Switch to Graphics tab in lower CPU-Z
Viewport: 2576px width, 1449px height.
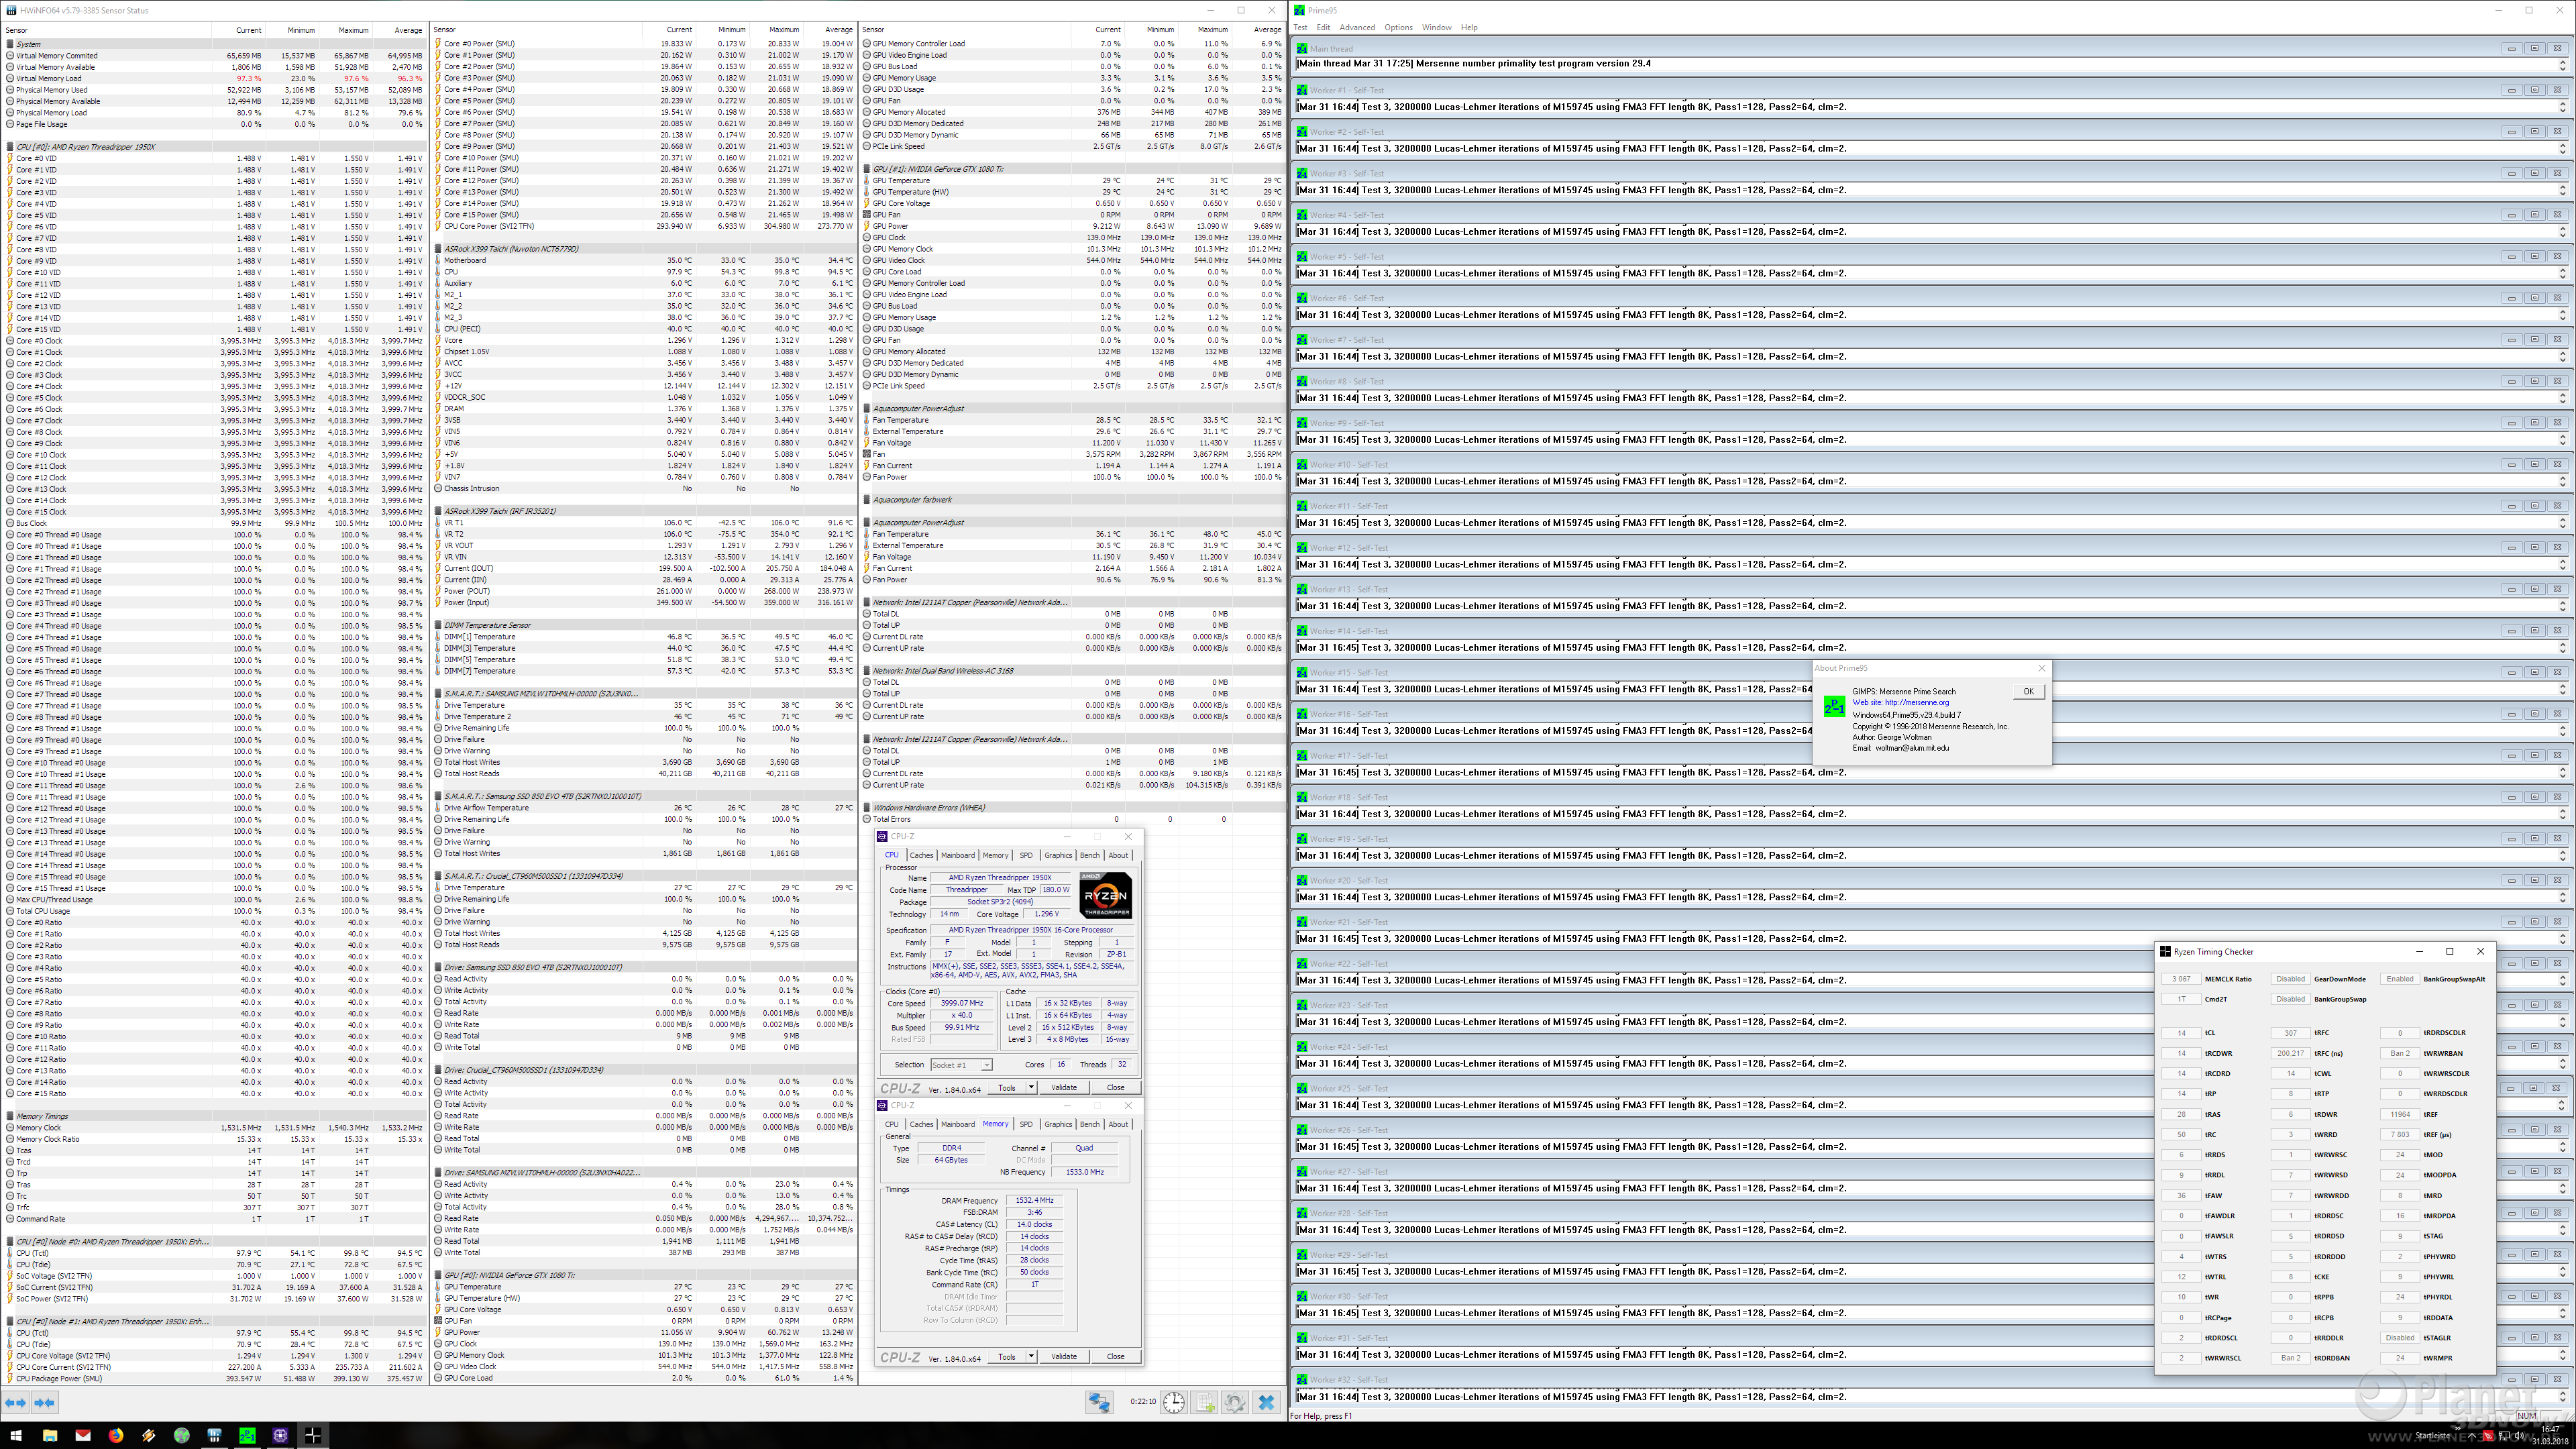pos(1058,1124)
